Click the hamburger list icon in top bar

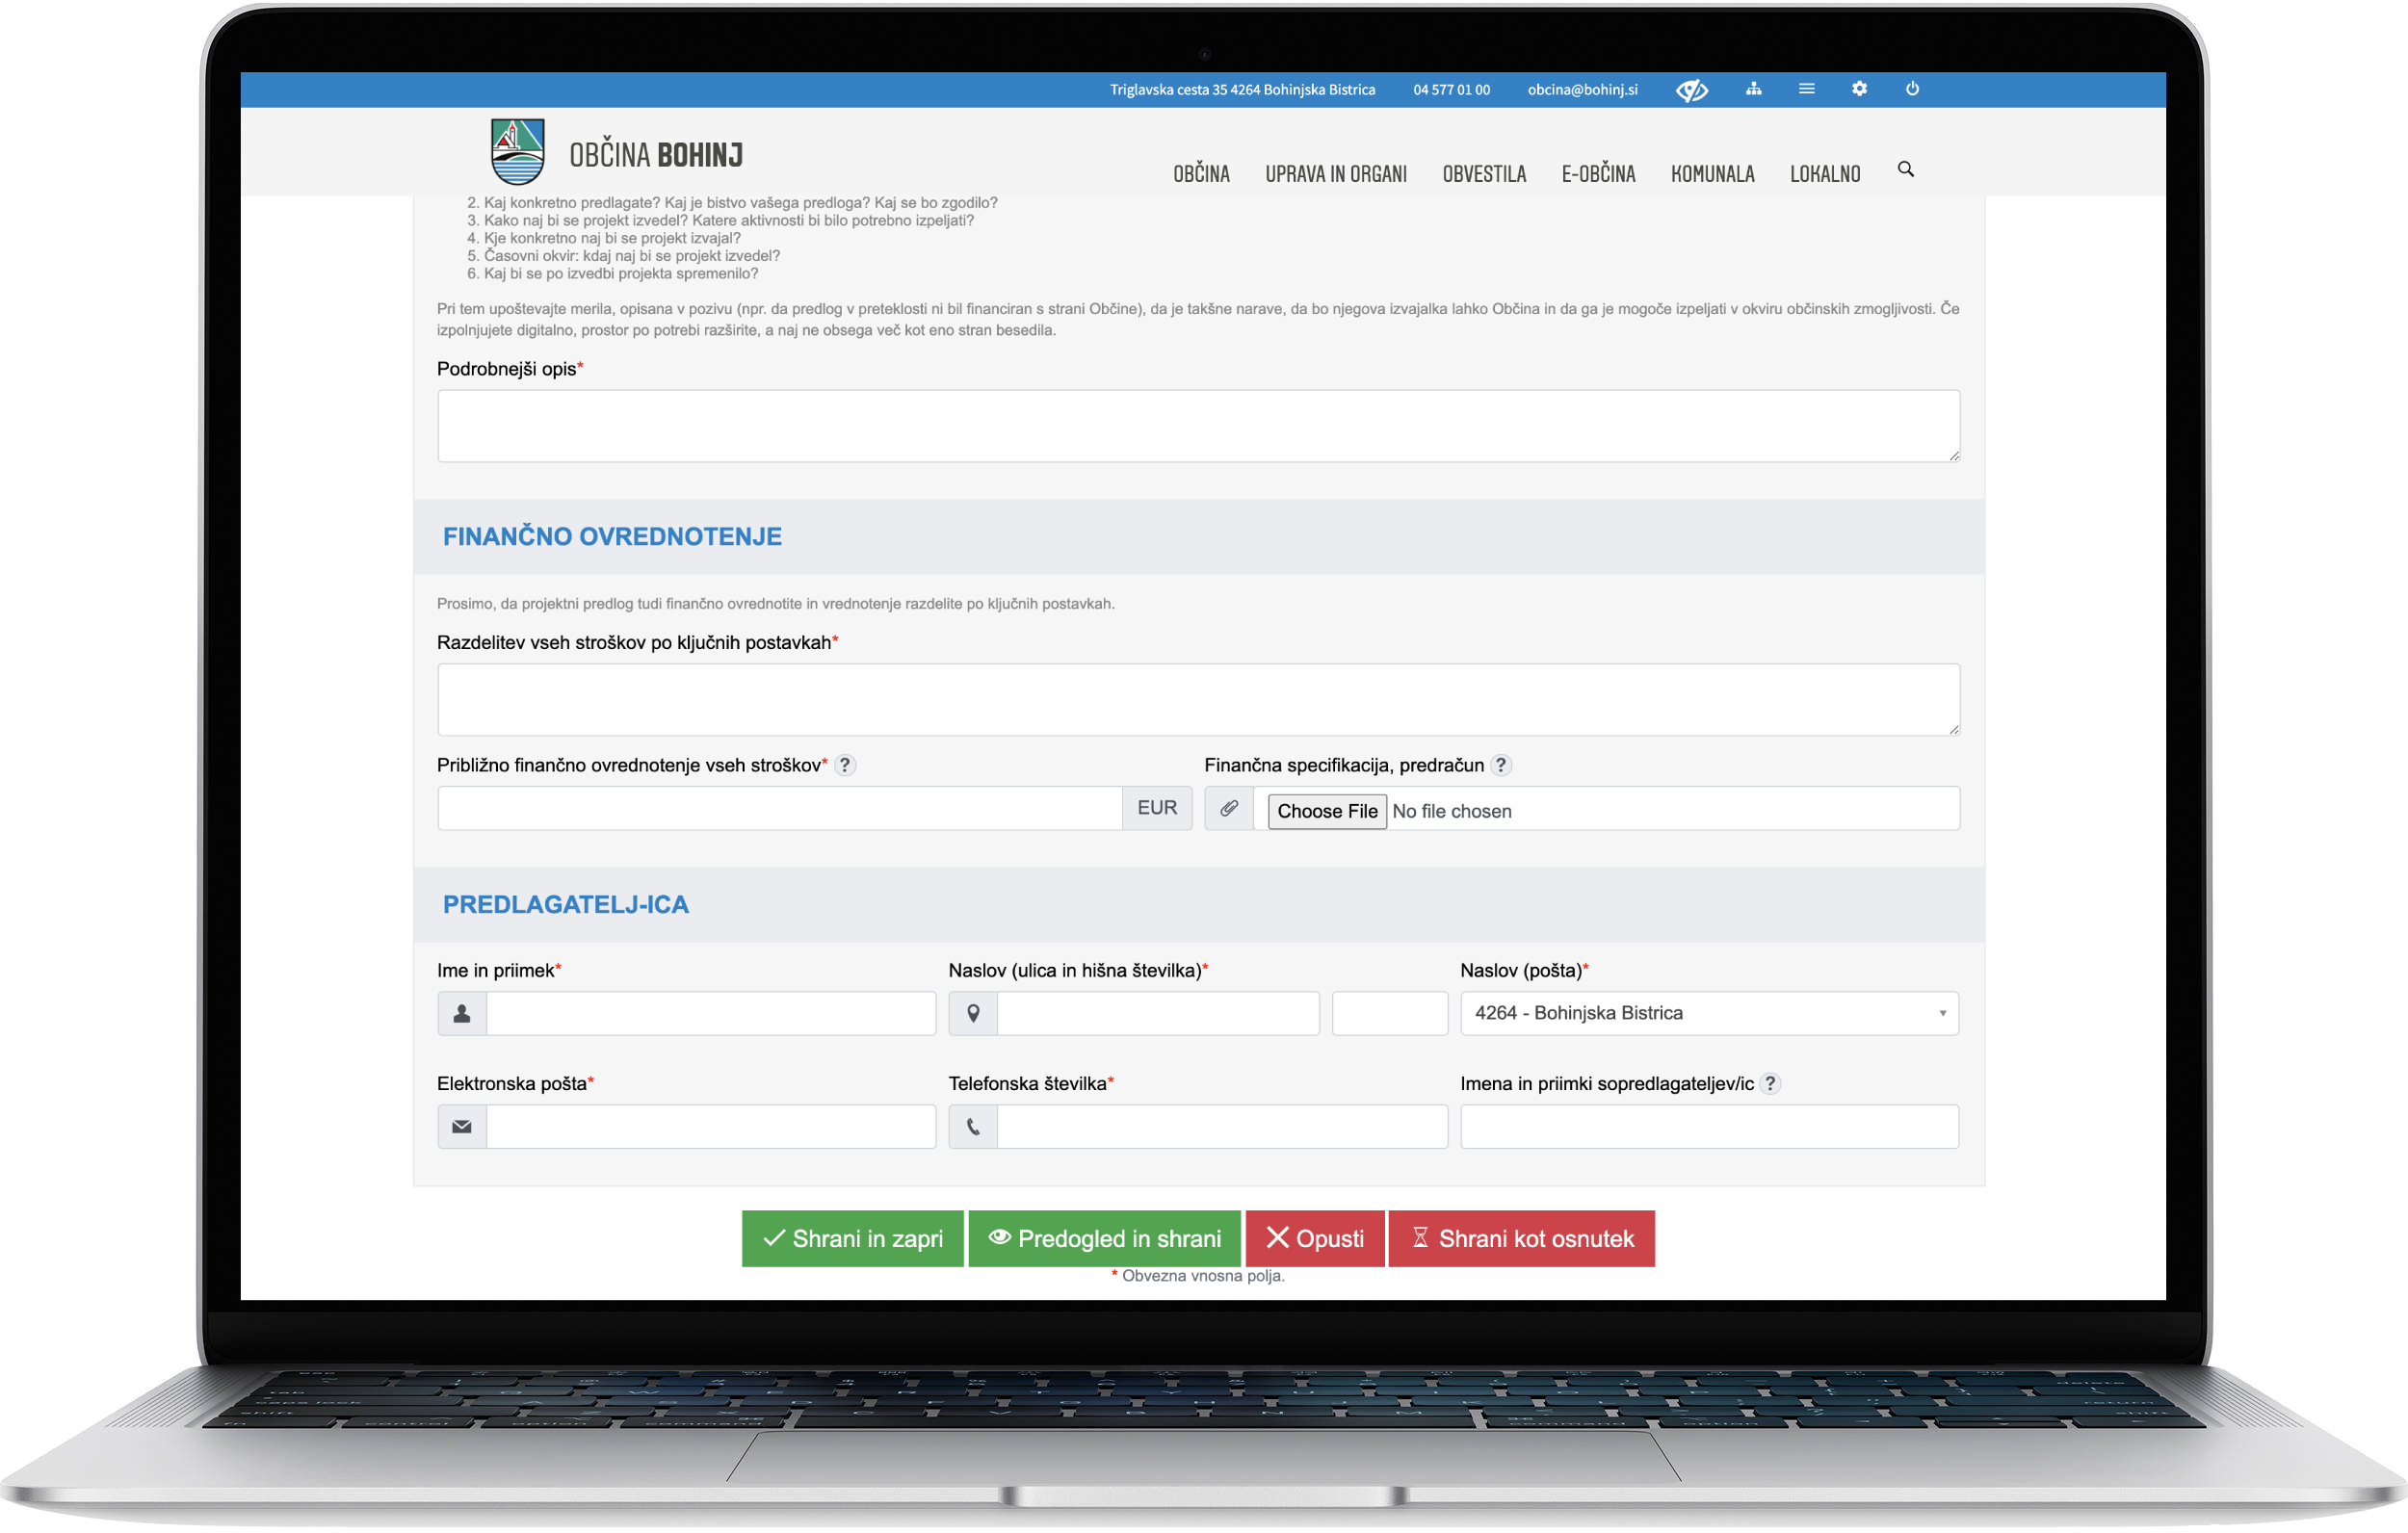click(x=1806, y=89)
